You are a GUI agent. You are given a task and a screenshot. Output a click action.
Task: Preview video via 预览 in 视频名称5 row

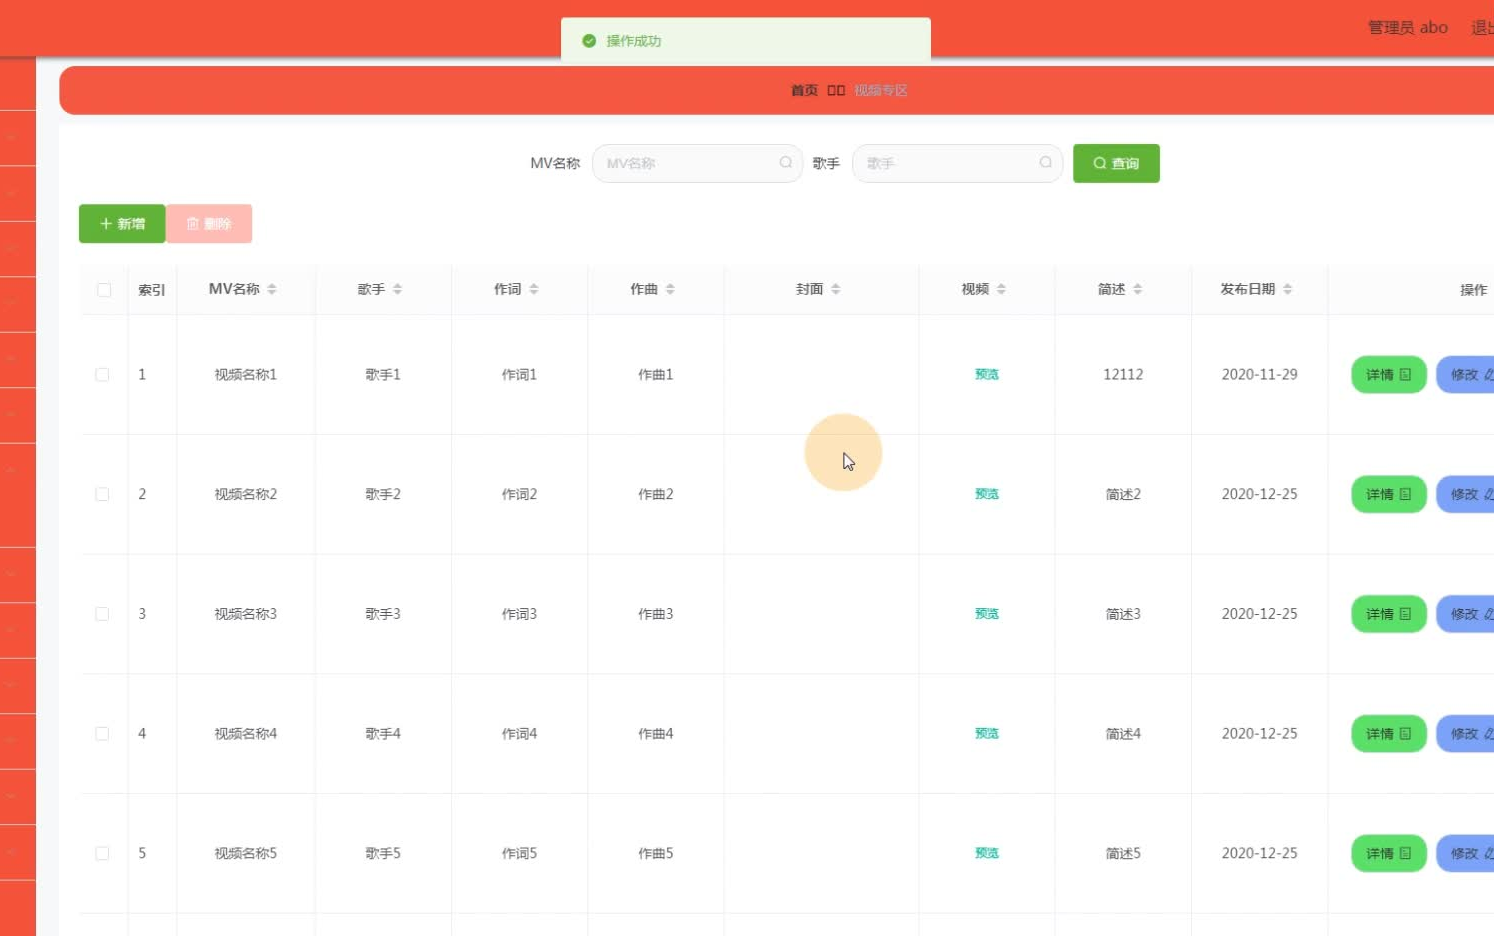coord(987,853)
